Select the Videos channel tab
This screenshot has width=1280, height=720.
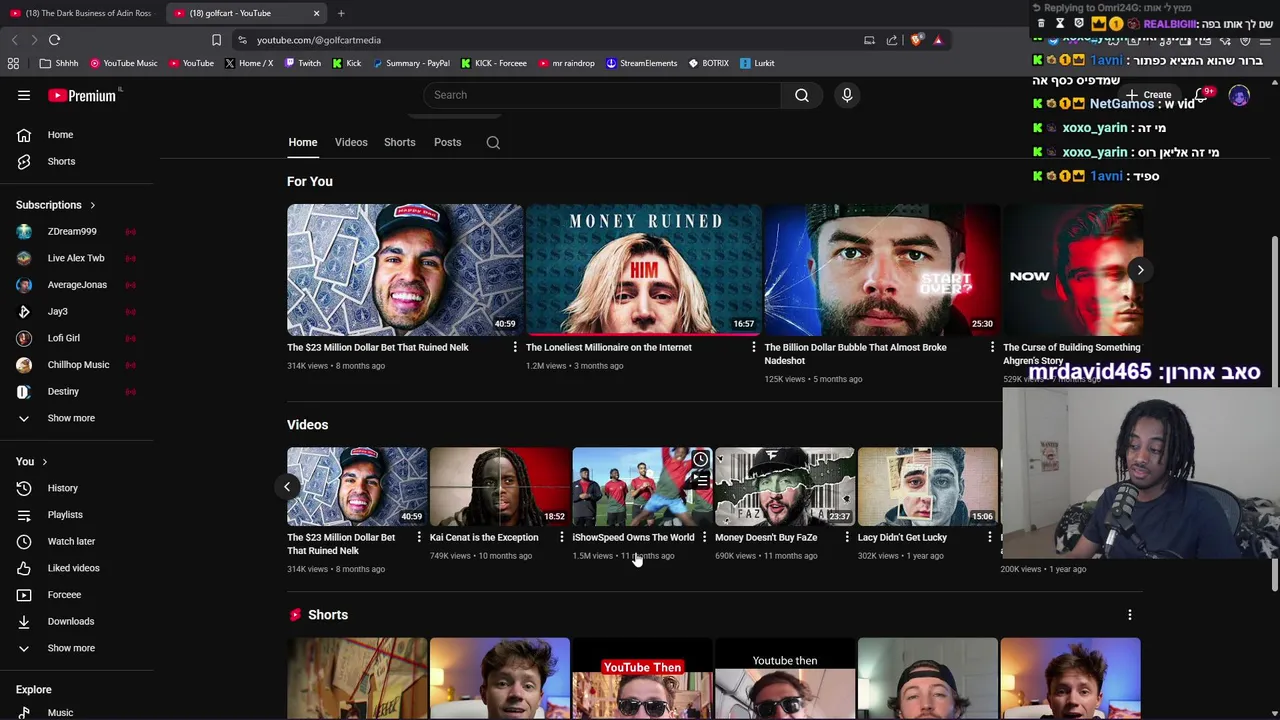(351, 142)
